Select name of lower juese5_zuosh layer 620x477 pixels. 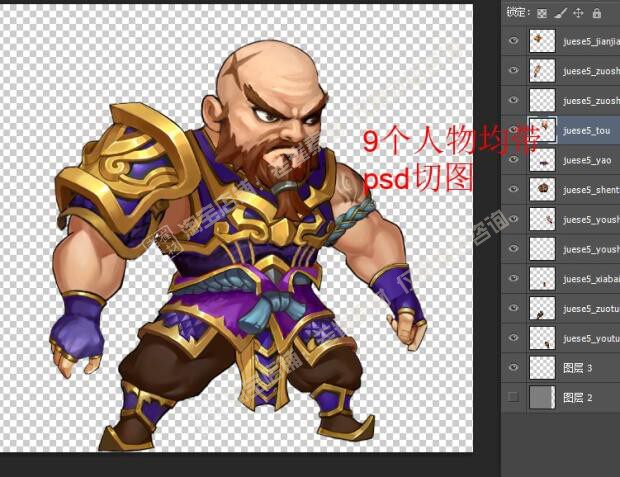[x=592, y=101]
